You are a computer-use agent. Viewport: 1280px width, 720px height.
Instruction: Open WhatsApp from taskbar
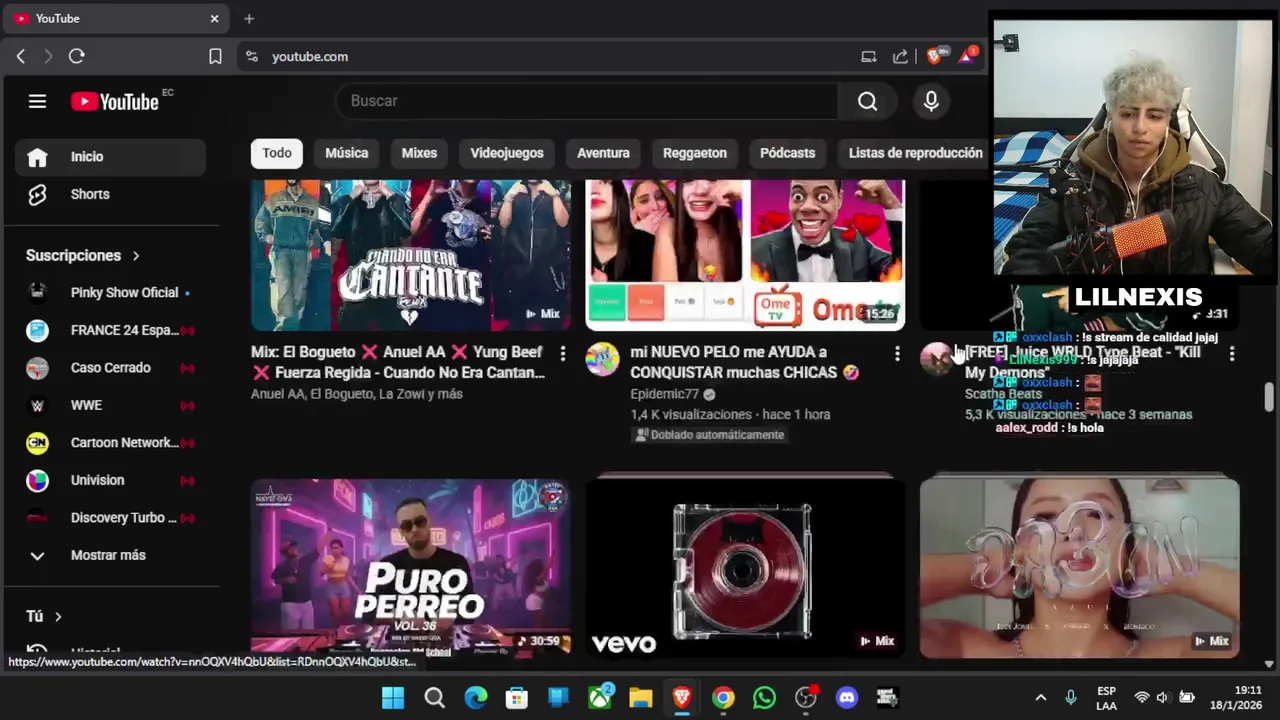[x=764, y=697]
